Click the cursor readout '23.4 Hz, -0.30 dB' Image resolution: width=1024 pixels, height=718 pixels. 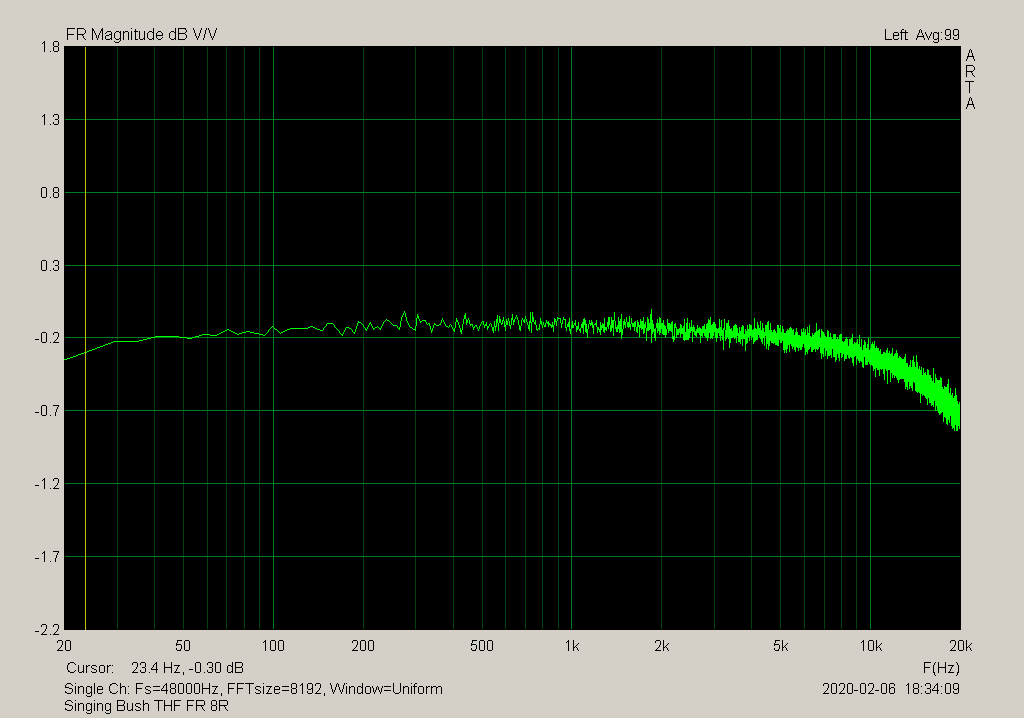click(x=187, y=668)
